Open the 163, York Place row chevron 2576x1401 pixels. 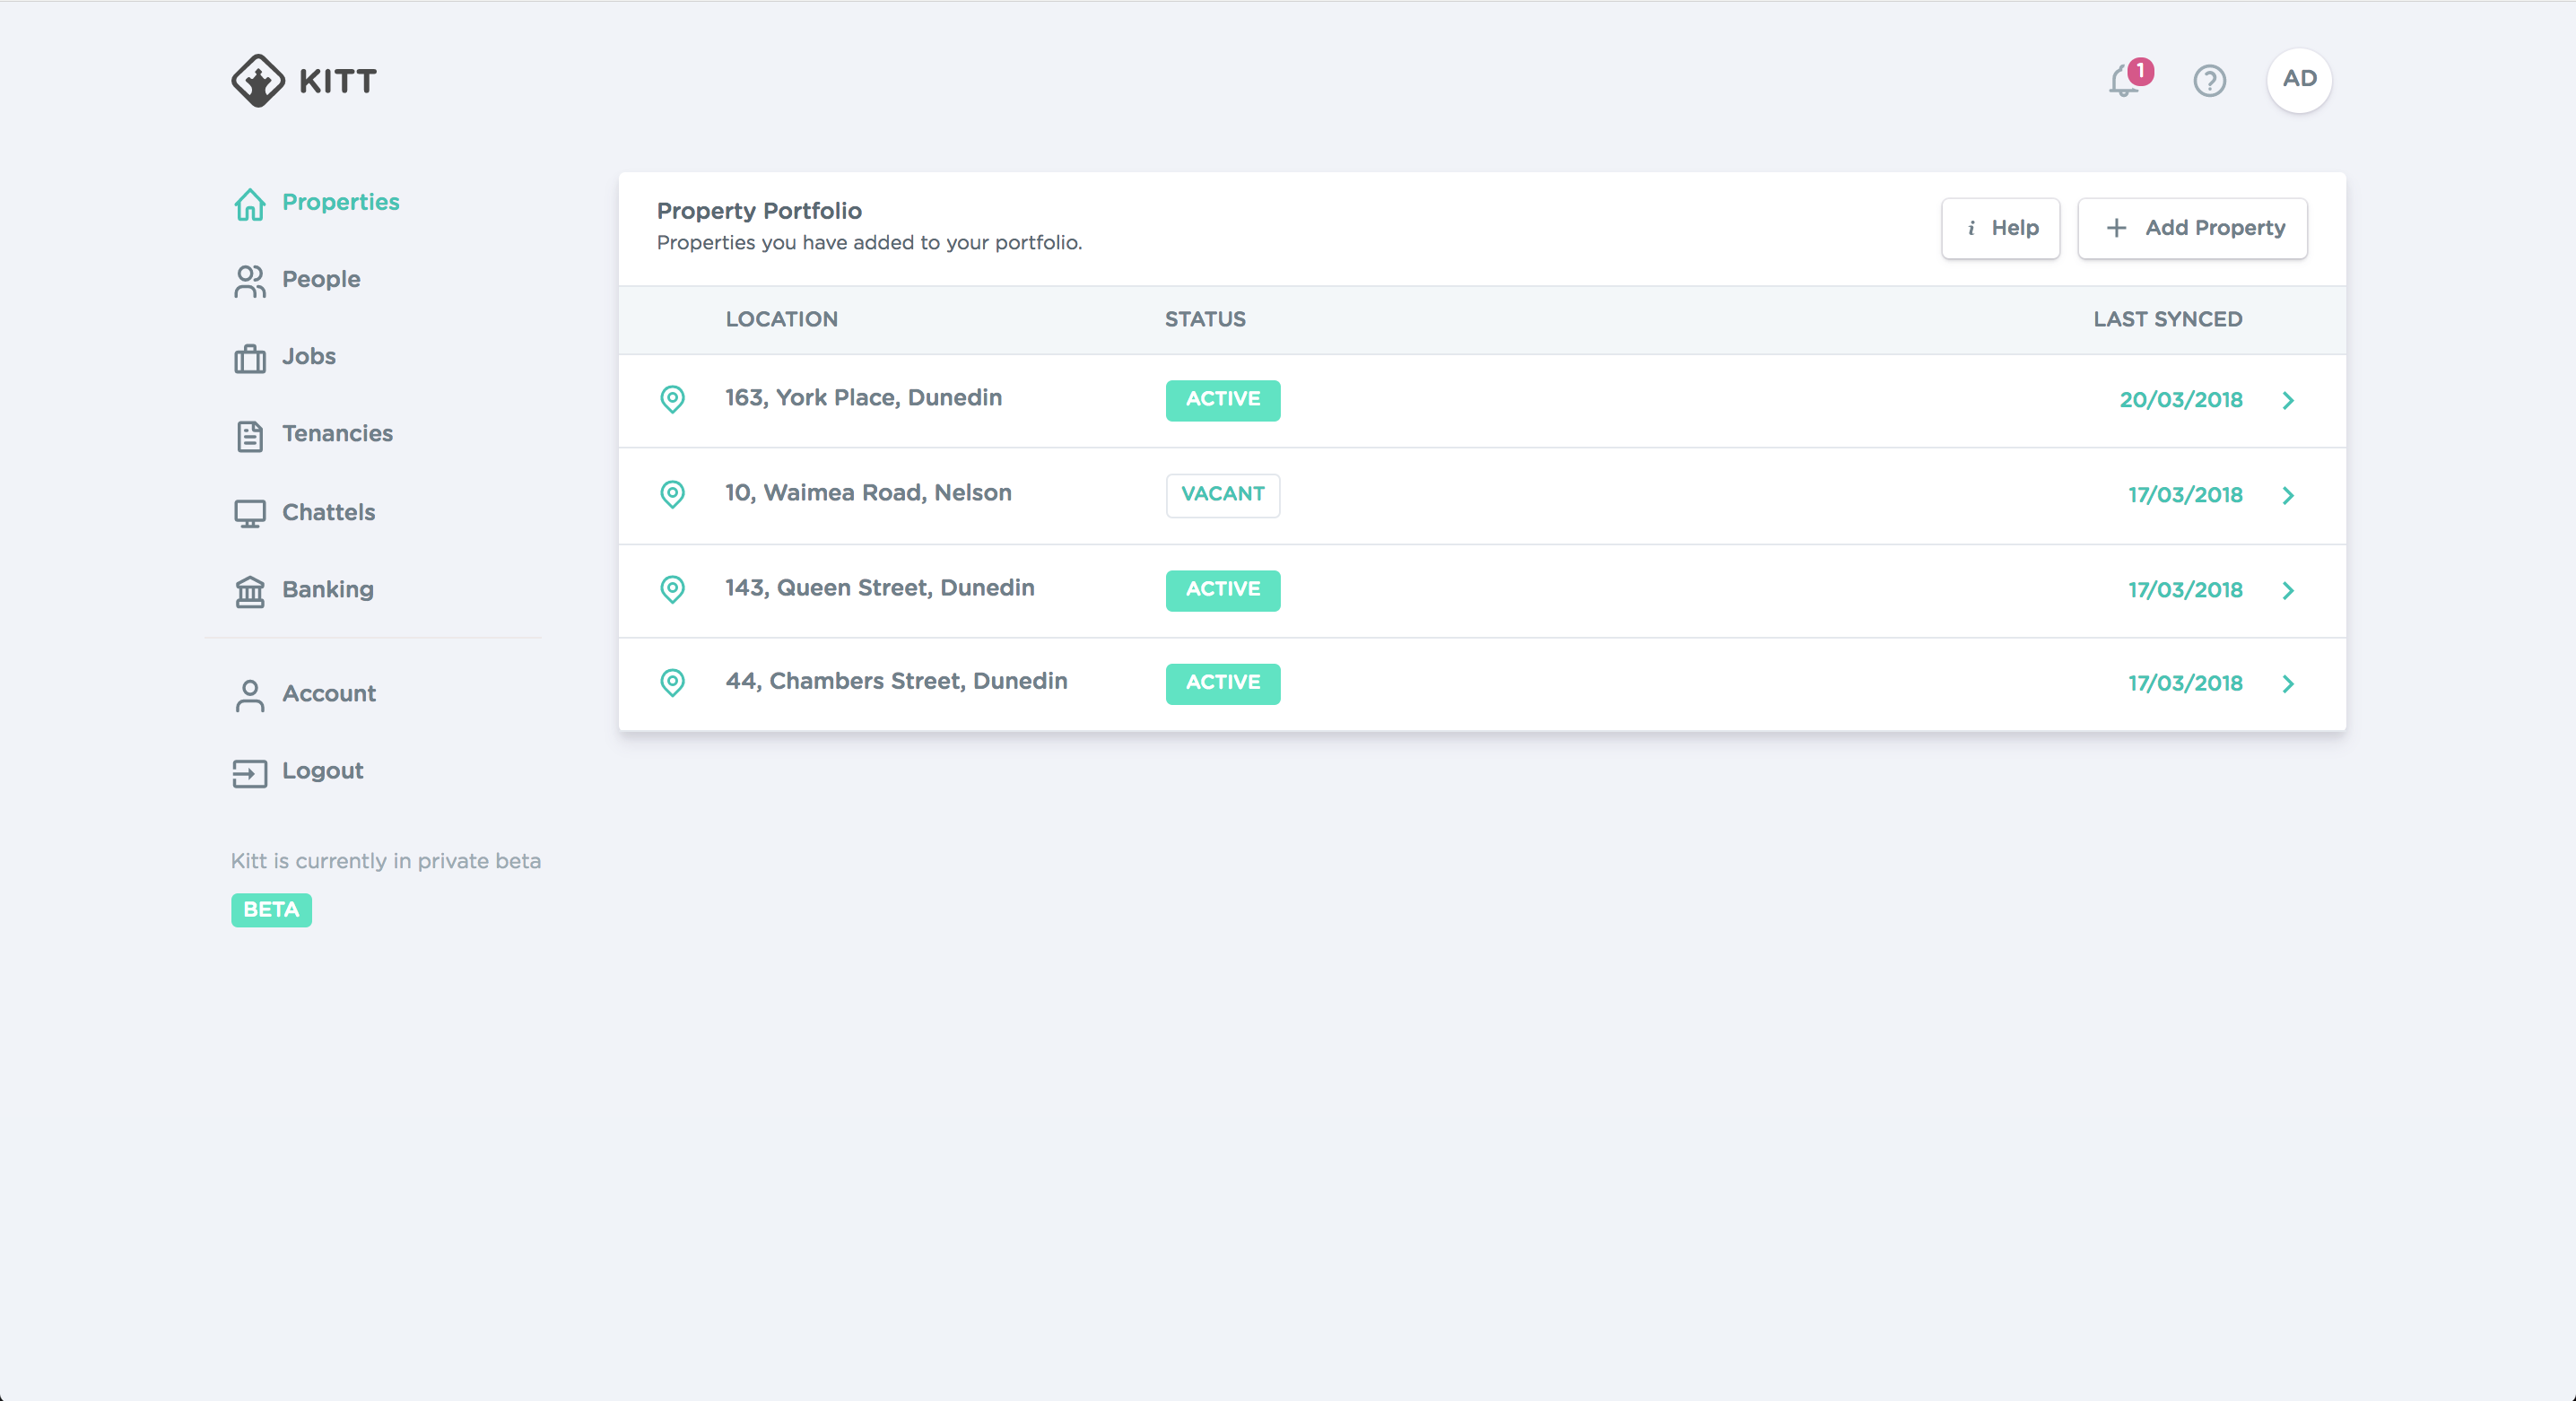[2288, 400]
